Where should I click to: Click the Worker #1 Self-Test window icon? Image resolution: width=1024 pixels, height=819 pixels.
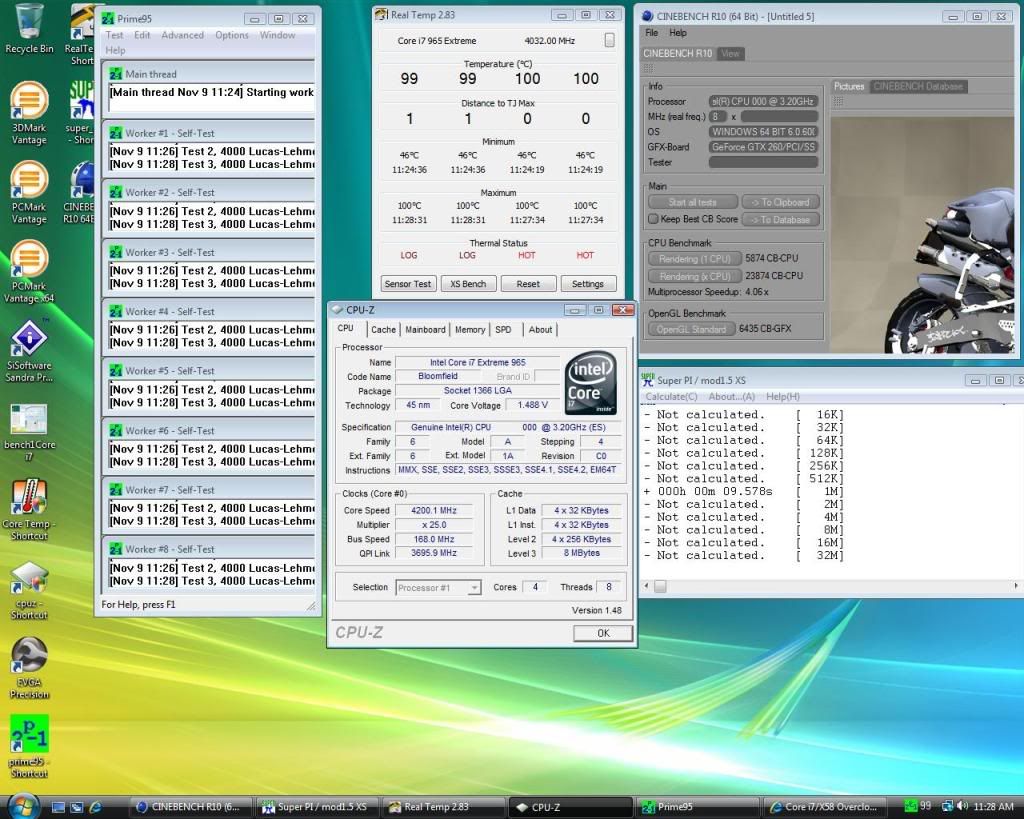pos(116,133)
